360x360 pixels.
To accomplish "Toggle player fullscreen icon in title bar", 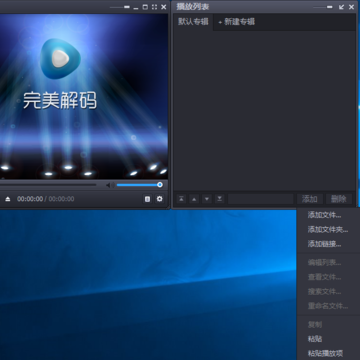I will click(x=154, y=7).
